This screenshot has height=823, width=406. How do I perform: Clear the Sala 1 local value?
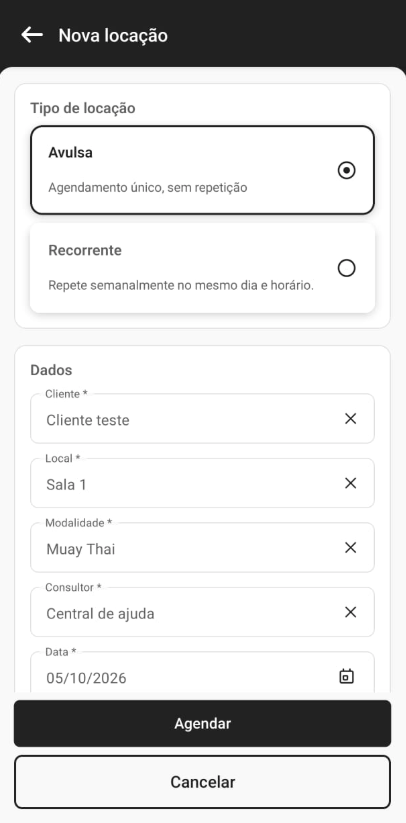tap(350, 483)
